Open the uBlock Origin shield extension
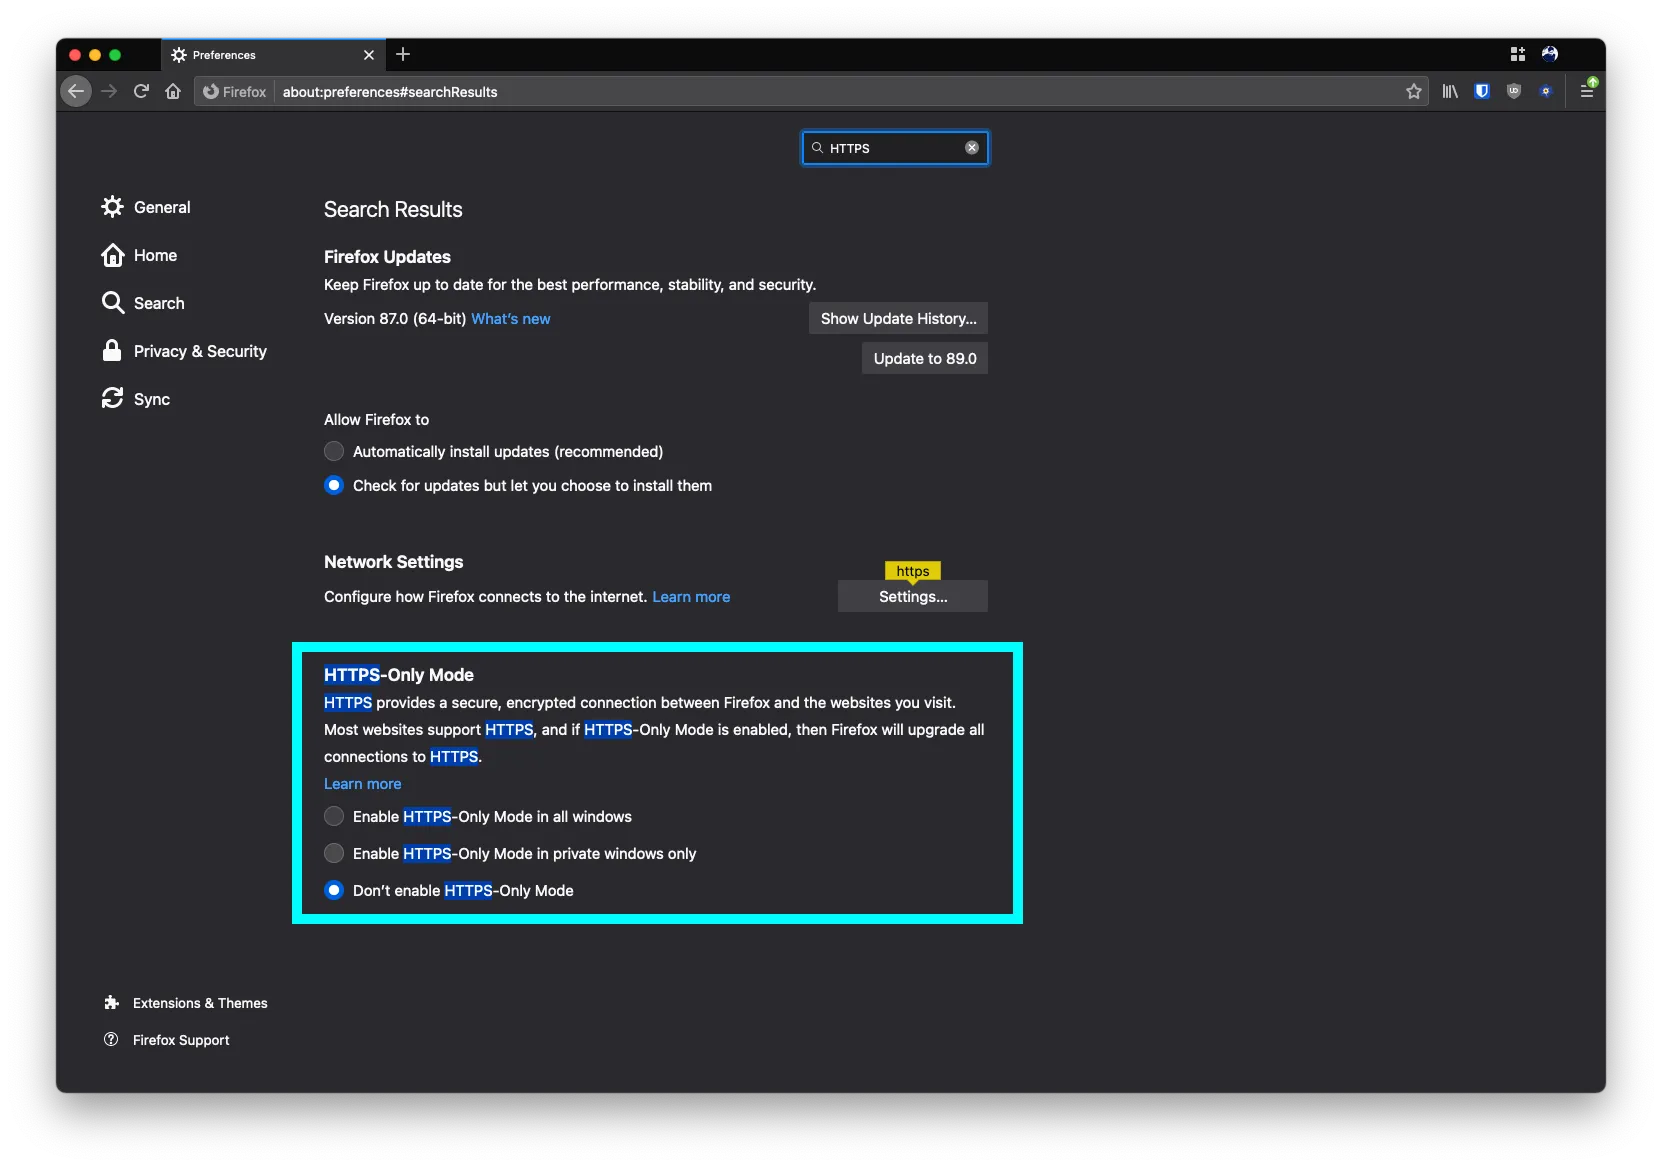This screenshot has height=1167, width=1662. [x=1514, y=91]
